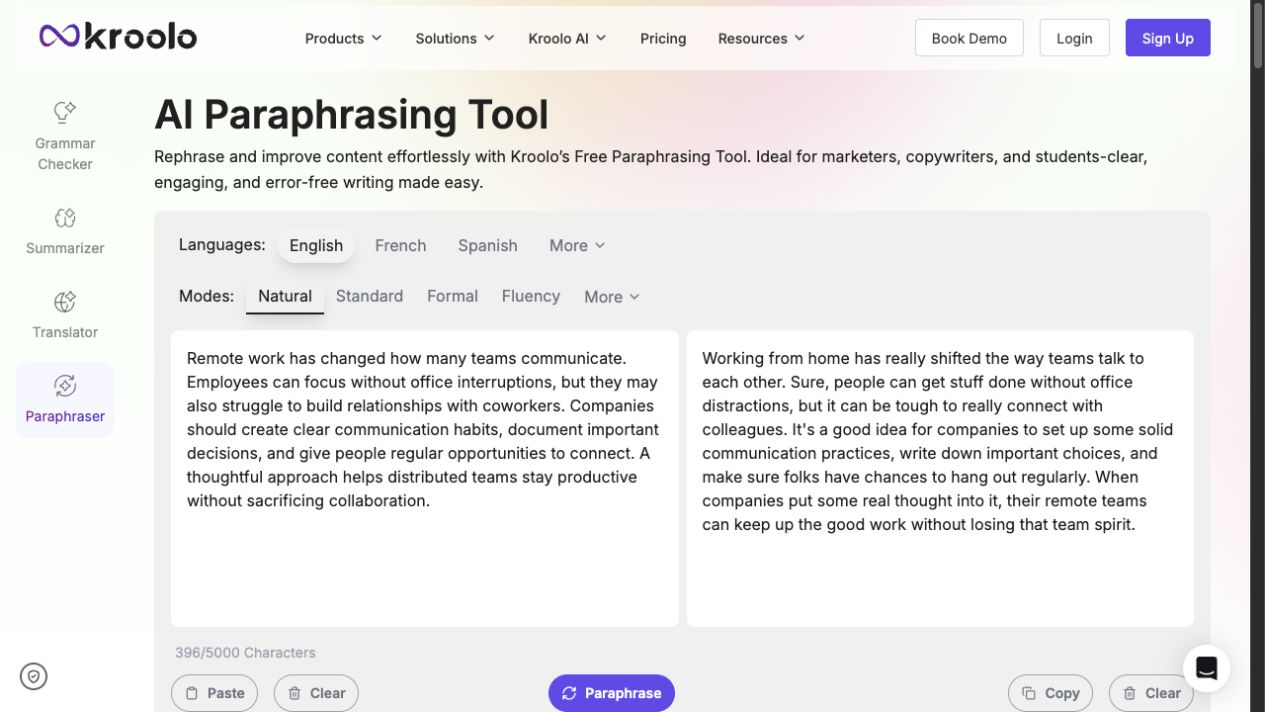Image resolution: width=1265 pixels, height=712 pixels.
Task: Click the Sign Up button
Action: pyautogui.click(x=1167, y=38)
